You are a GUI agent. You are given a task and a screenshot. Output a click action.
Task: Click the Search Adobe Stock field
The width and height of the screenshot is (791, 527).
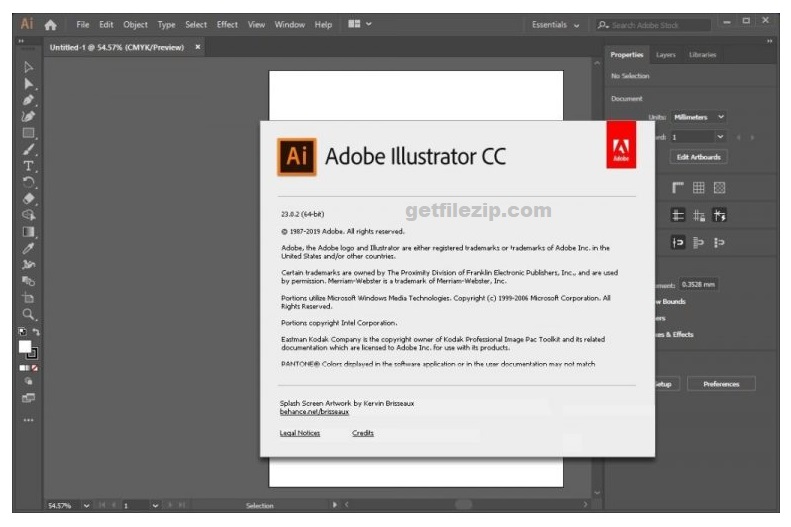click(x=654, y=25)
